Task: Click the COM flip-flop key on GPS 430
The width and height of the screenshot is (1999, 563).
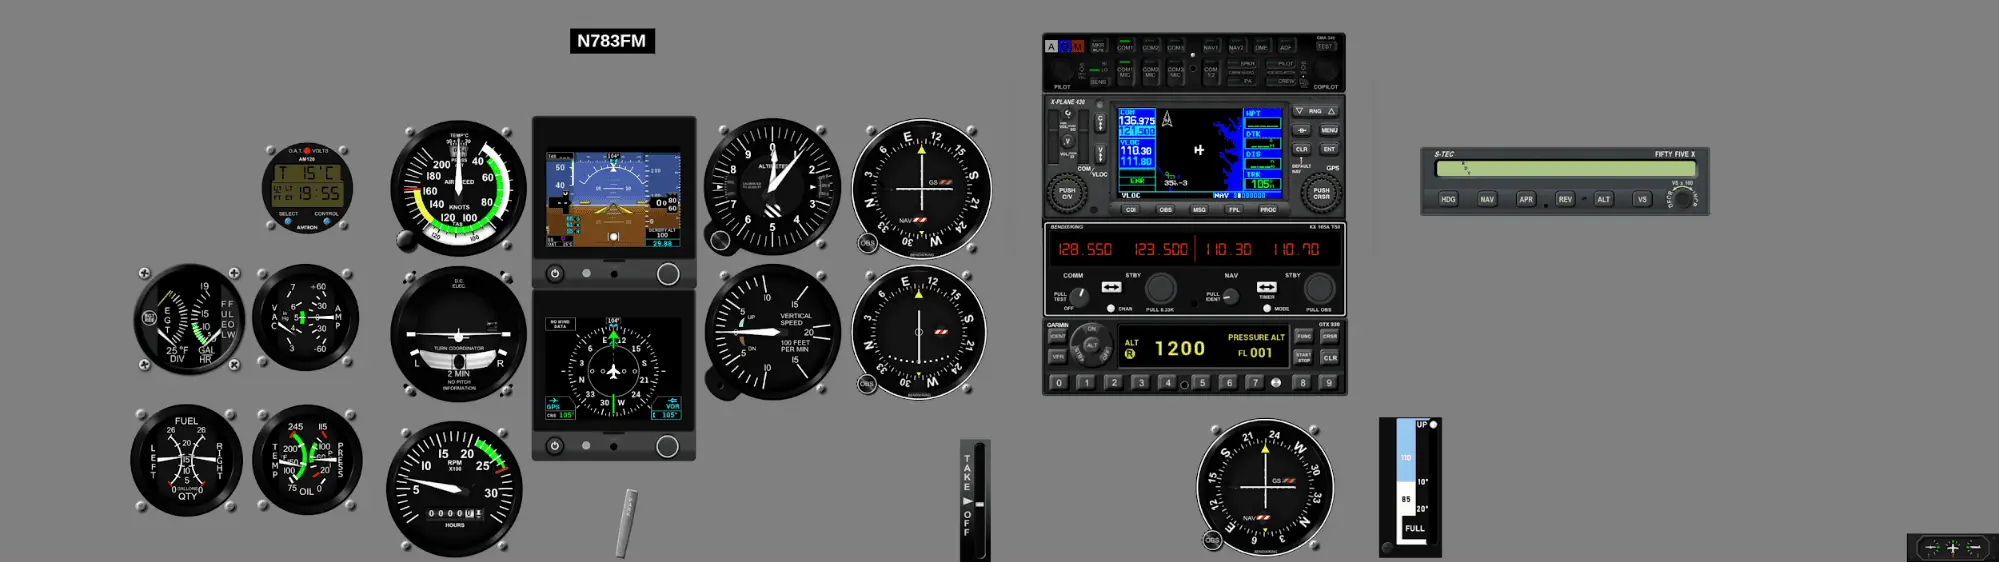Action: pyautogui.click(x=1100, y=122)
